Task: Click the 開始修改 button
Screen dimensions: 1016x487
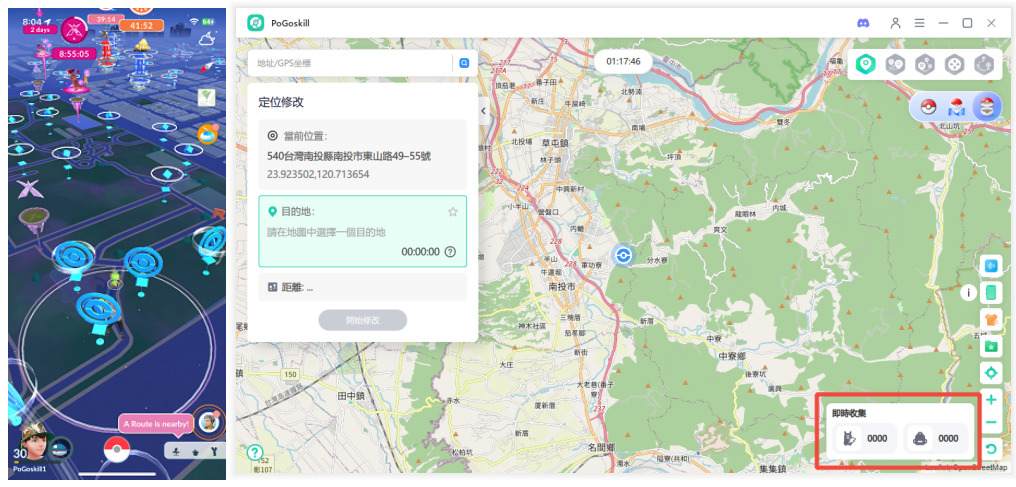Action: coord(363,320)
